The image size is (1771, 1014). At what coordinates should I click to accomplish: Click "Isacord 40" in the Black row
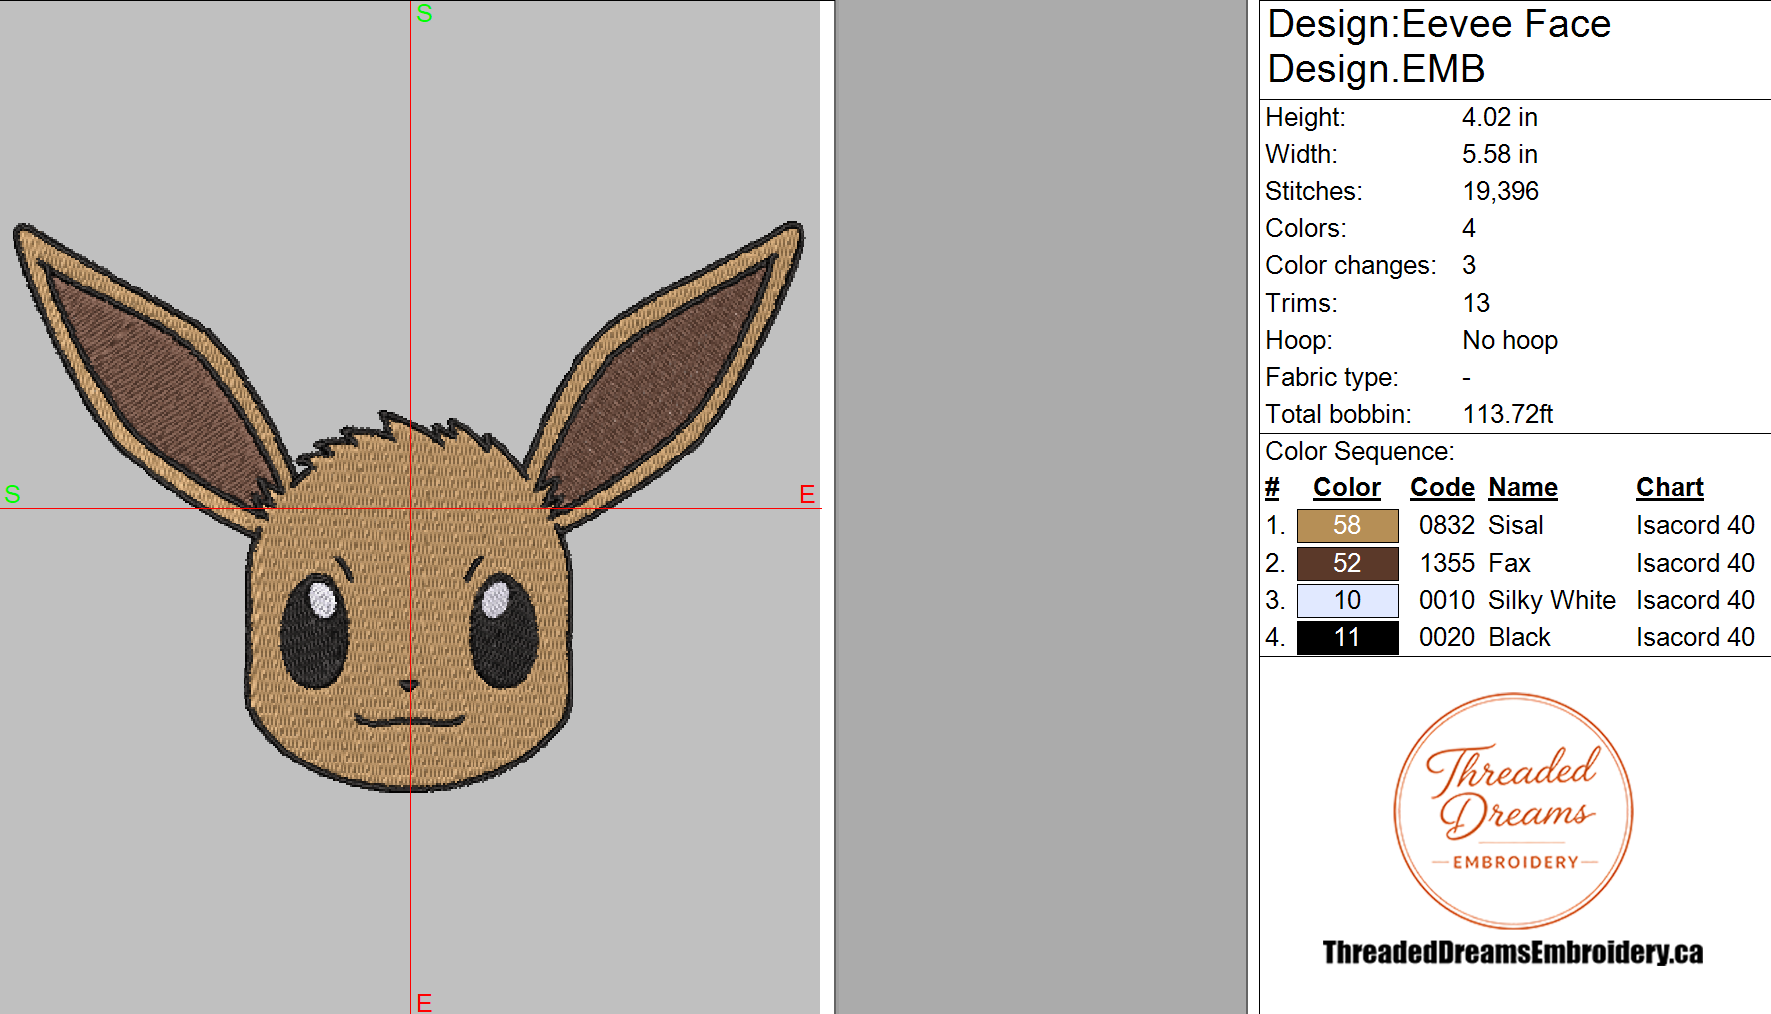[1695, 637]
